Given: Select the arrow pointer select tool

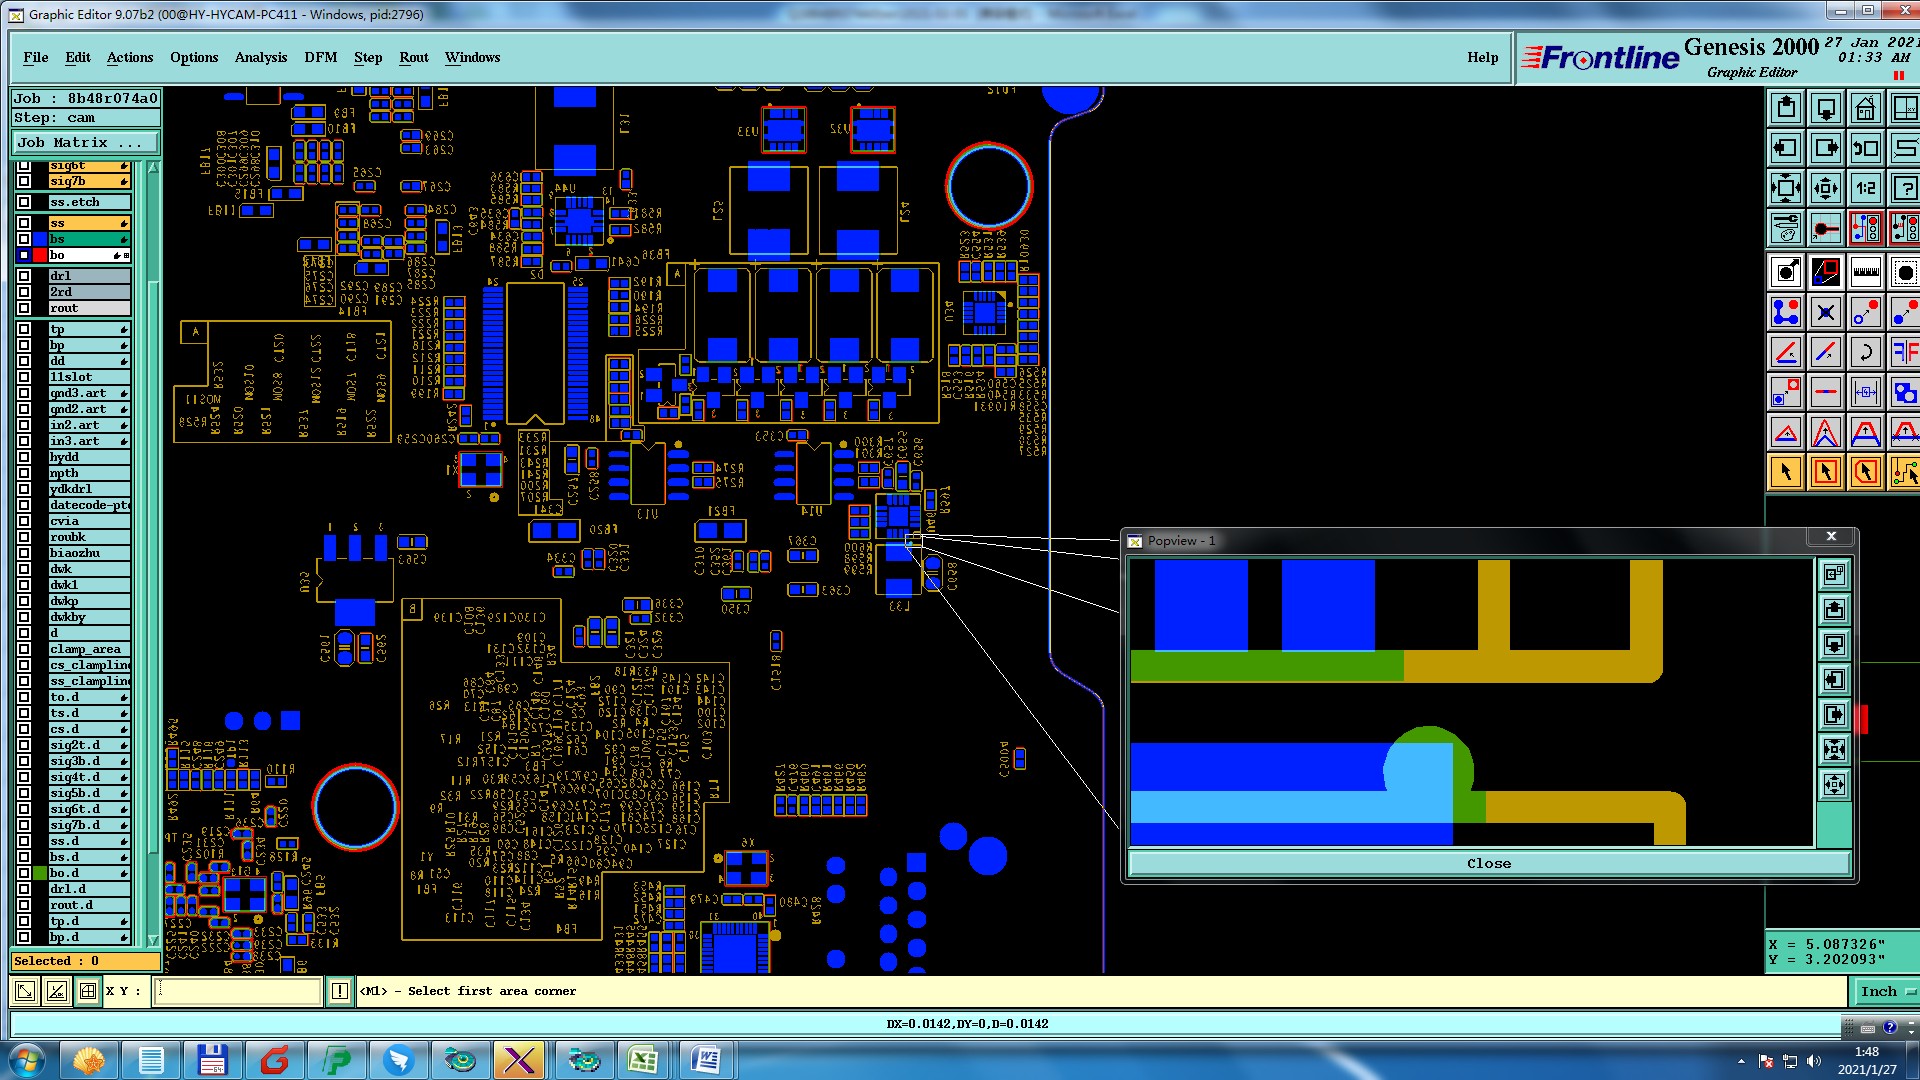Looking at the screenshot, I should [1786, 472].
